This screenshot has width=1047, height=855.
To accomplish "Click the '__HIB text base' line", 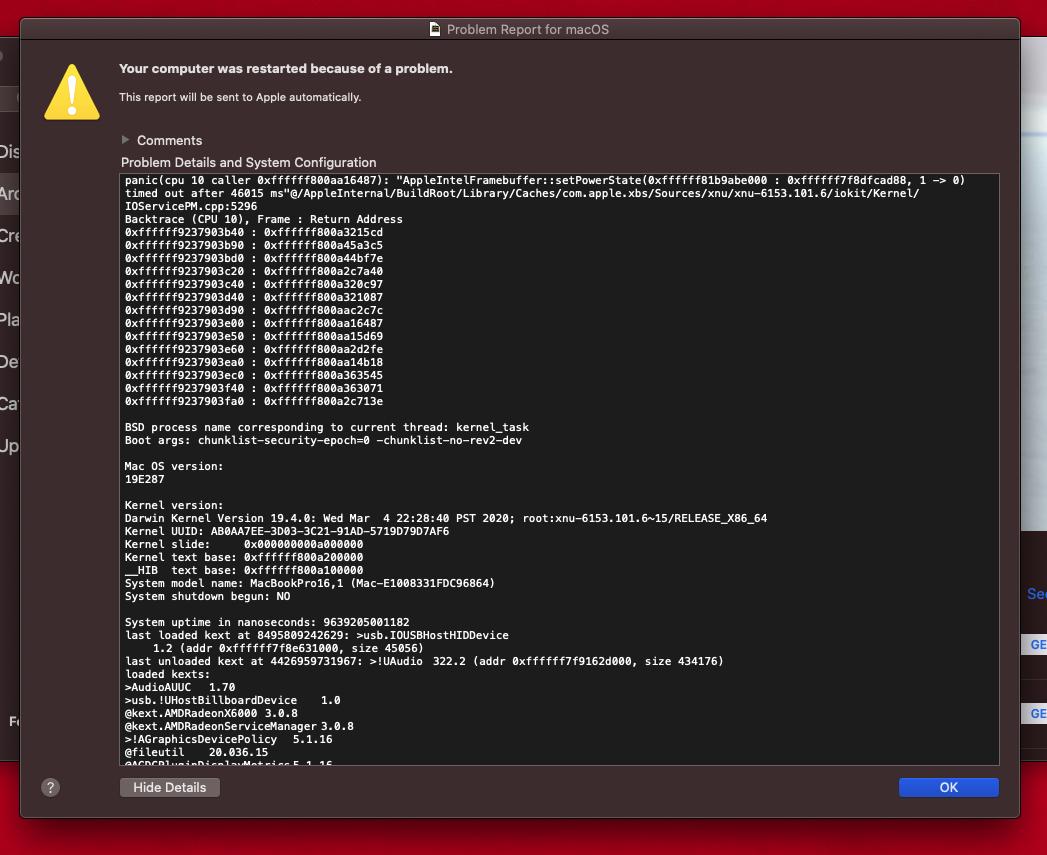I will [244, 570].
